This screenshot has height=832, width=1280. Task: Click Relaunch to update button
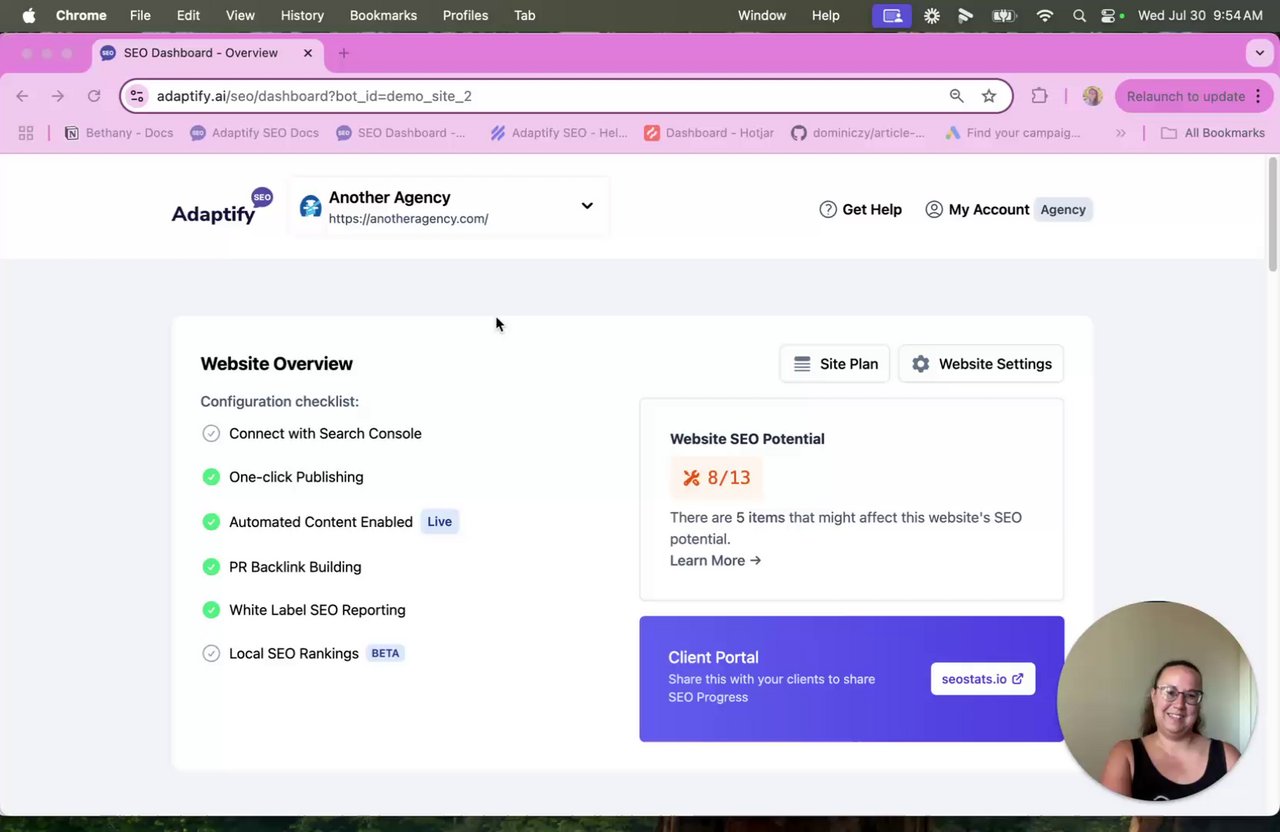tap(1193, 96)
